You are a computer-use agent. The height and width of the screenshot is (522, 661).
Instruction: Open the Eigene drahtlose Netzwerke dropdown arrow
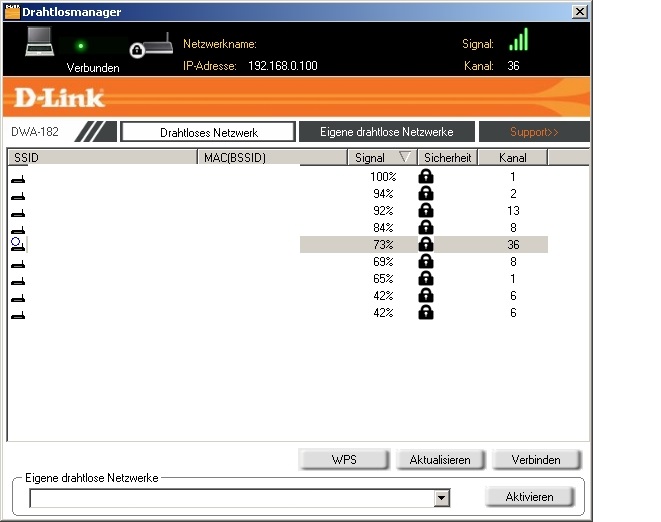441,498
